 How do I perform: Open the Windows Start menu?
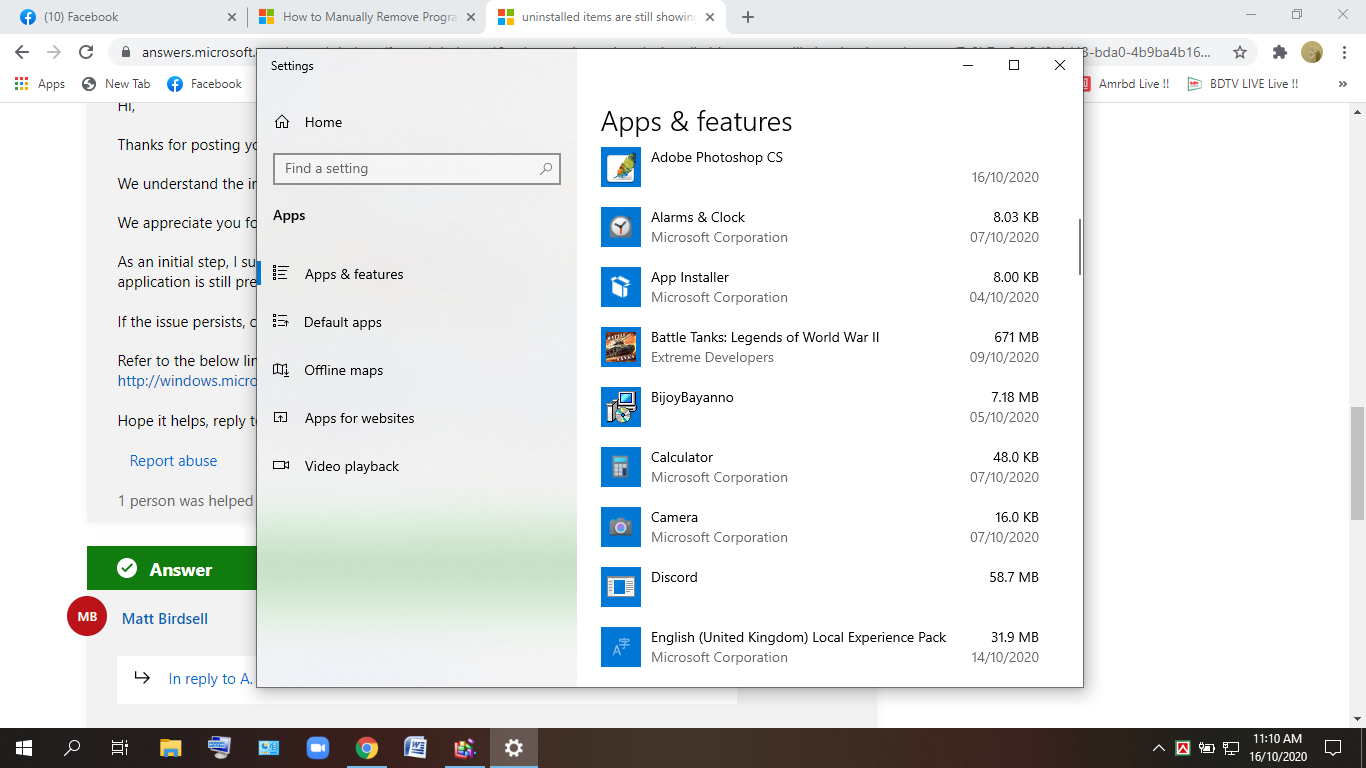(x=24, y=748)
